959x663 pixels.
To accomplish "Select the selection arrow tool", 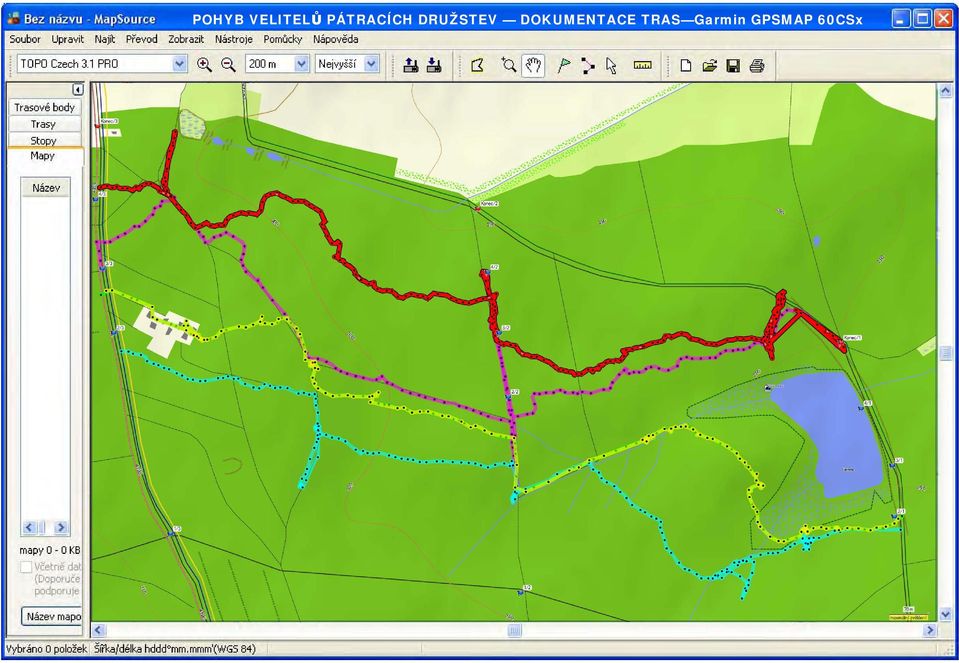I will pos(611,65).
